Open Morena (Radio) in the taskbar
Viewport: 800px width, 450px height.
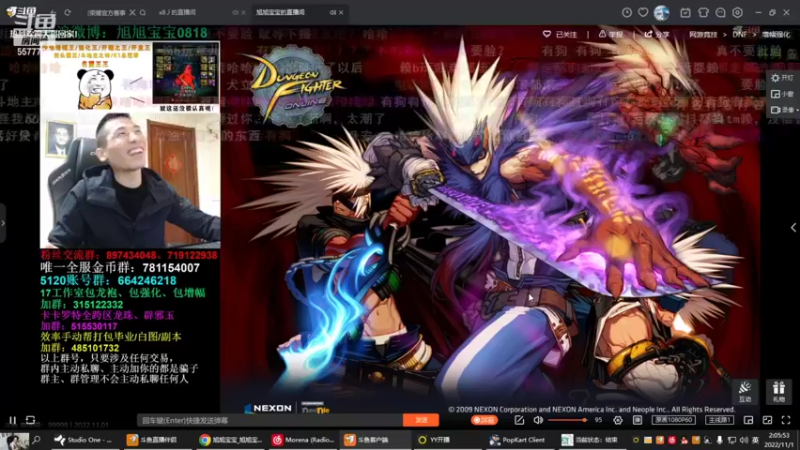pyautogui.click(x=304, y=440)
